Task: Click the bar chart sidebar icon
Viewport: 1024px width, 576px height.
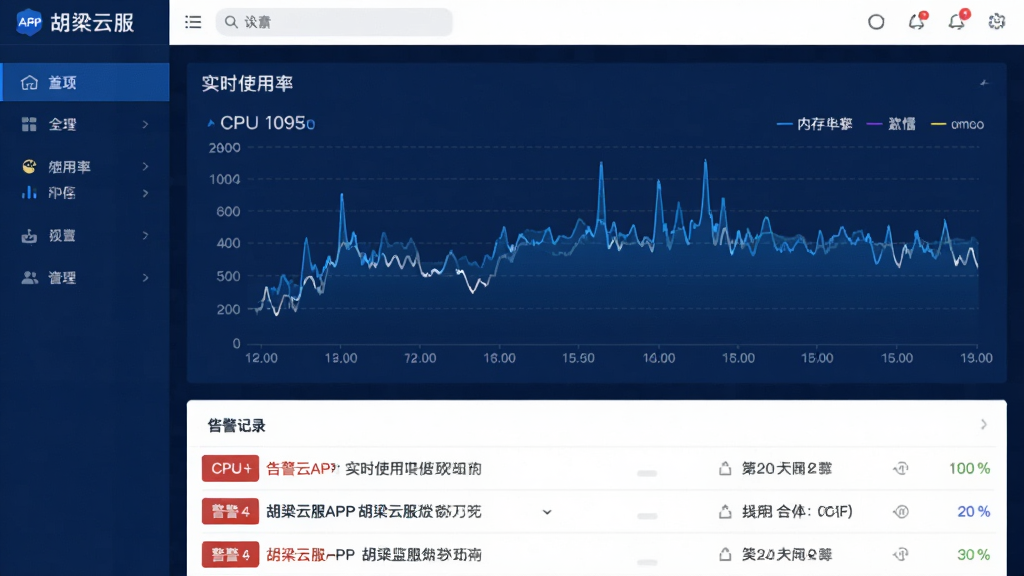Action: coord(29,193)
